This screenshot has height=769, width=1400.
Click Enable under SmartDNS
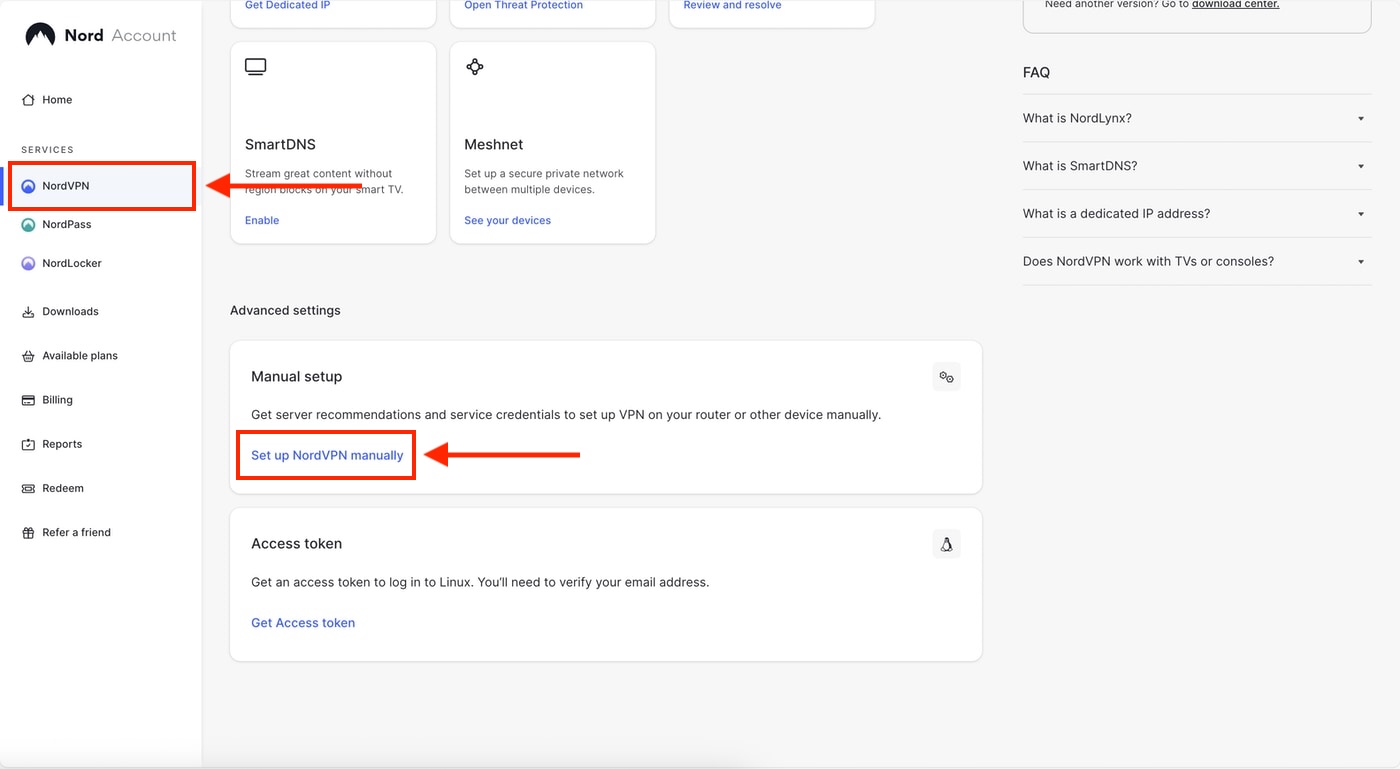click(x=262, y=220)
